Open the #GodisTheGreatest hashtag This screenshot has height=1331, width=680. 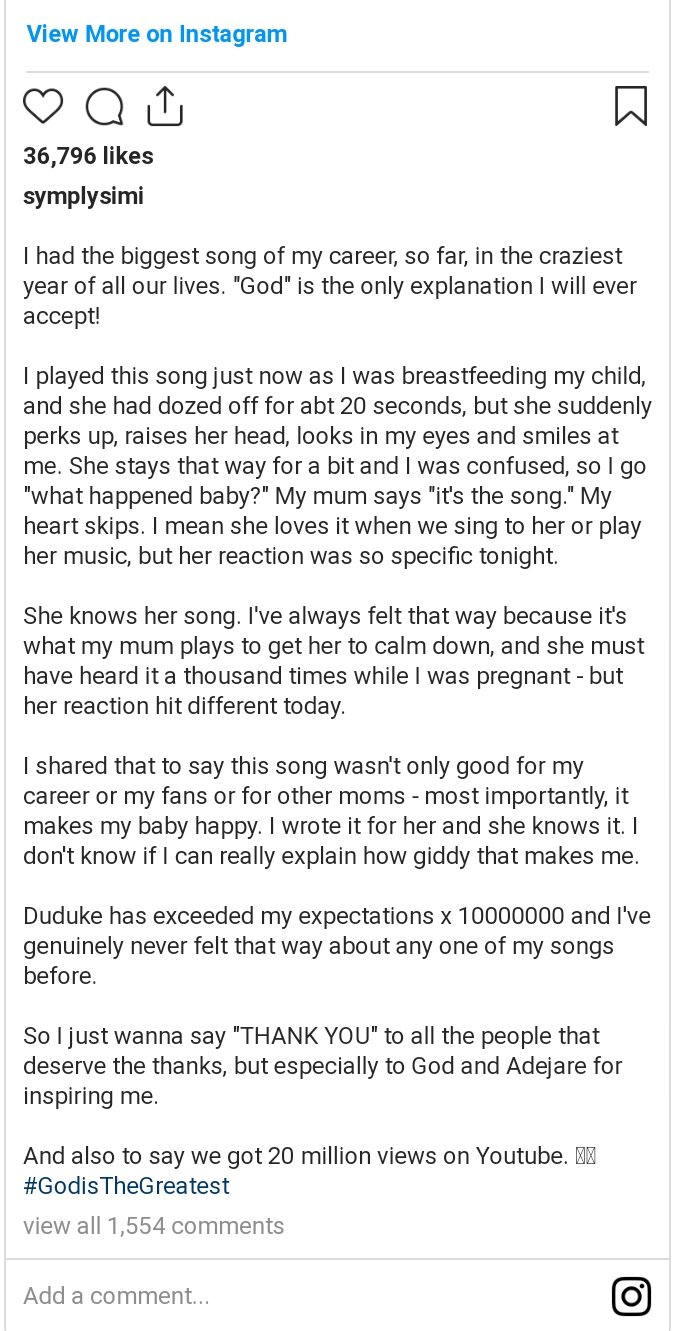pos(127,1186)
